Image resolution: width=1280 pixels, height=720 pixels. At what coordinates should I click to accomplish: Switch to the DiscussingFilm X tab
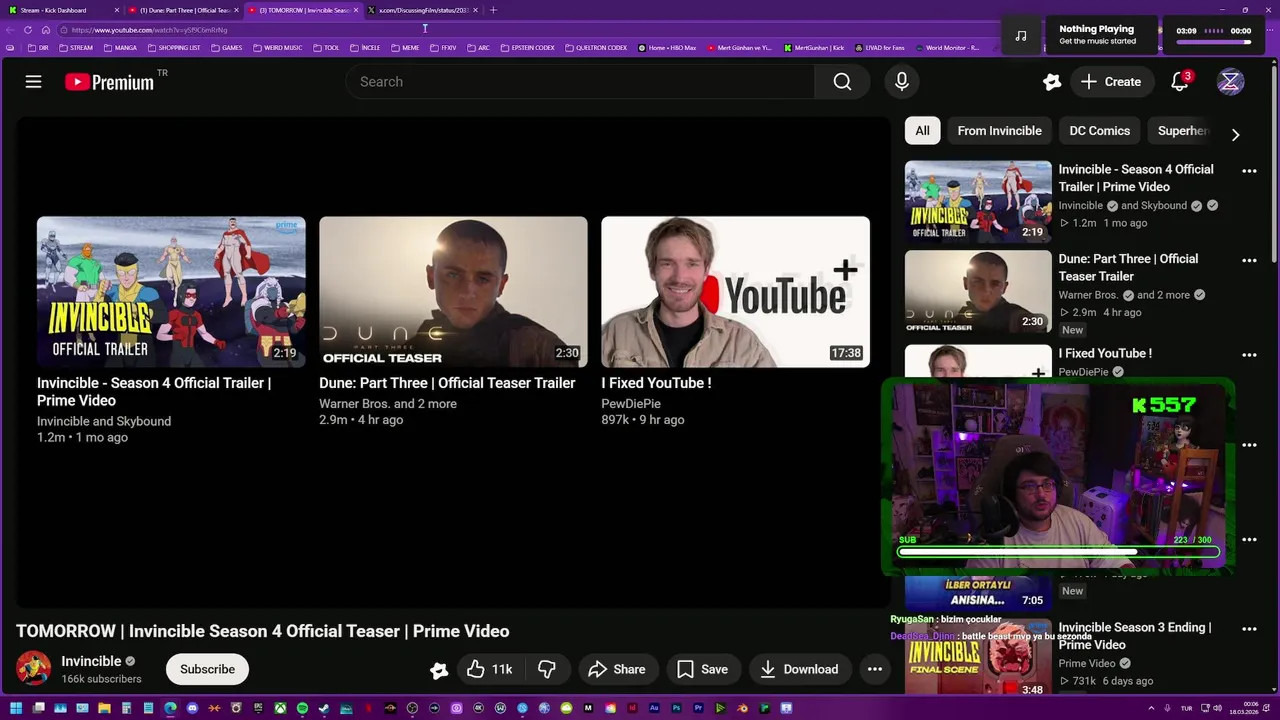click(423, 10)
